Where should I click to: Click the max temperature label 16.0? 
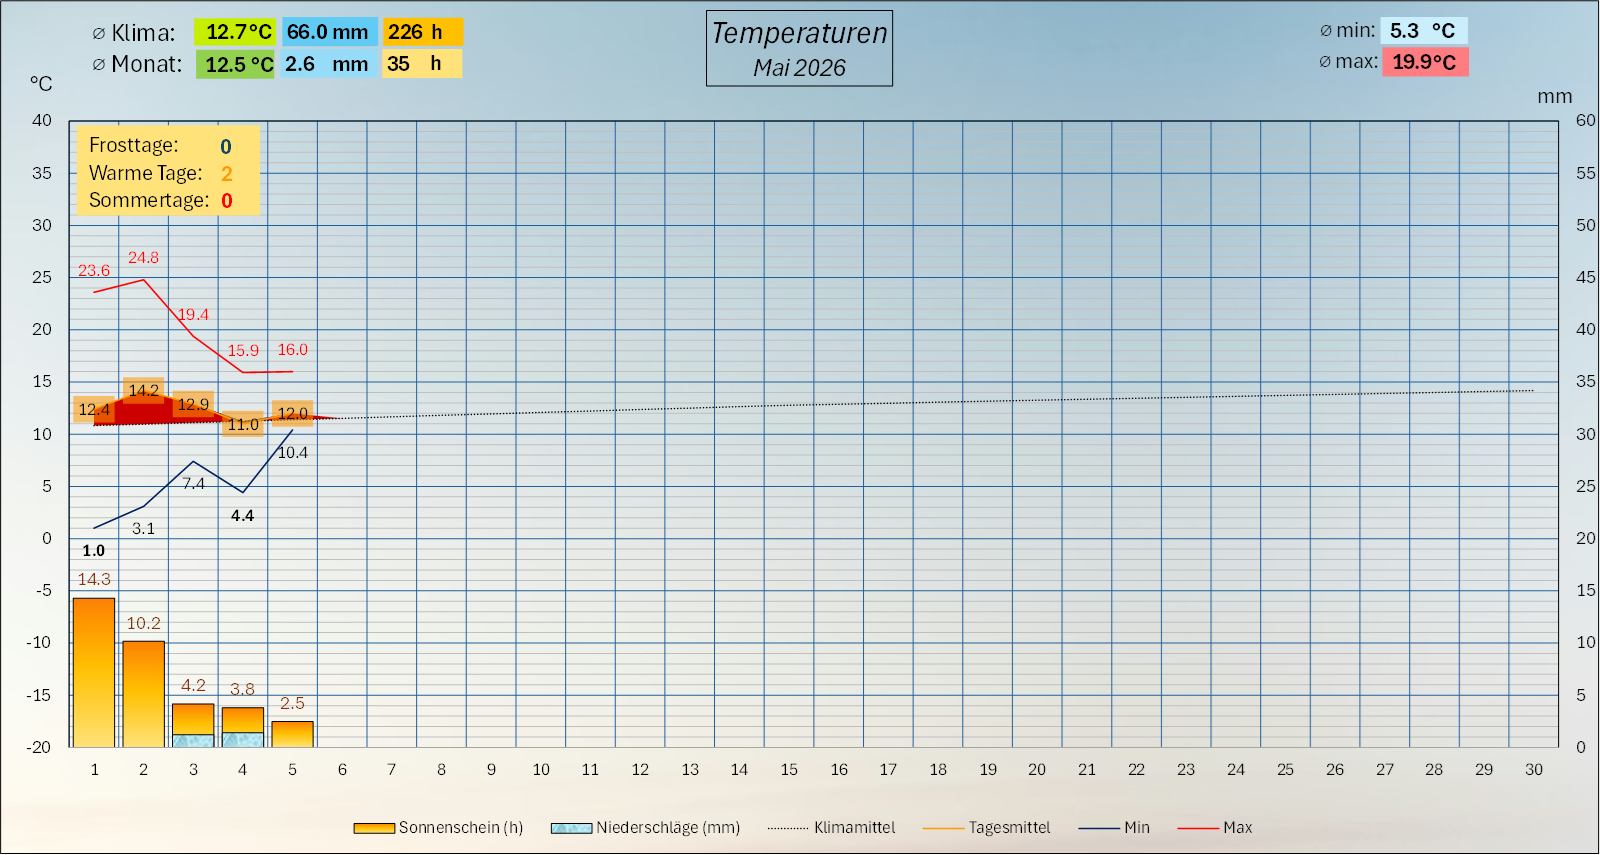[x=293, y=350]
